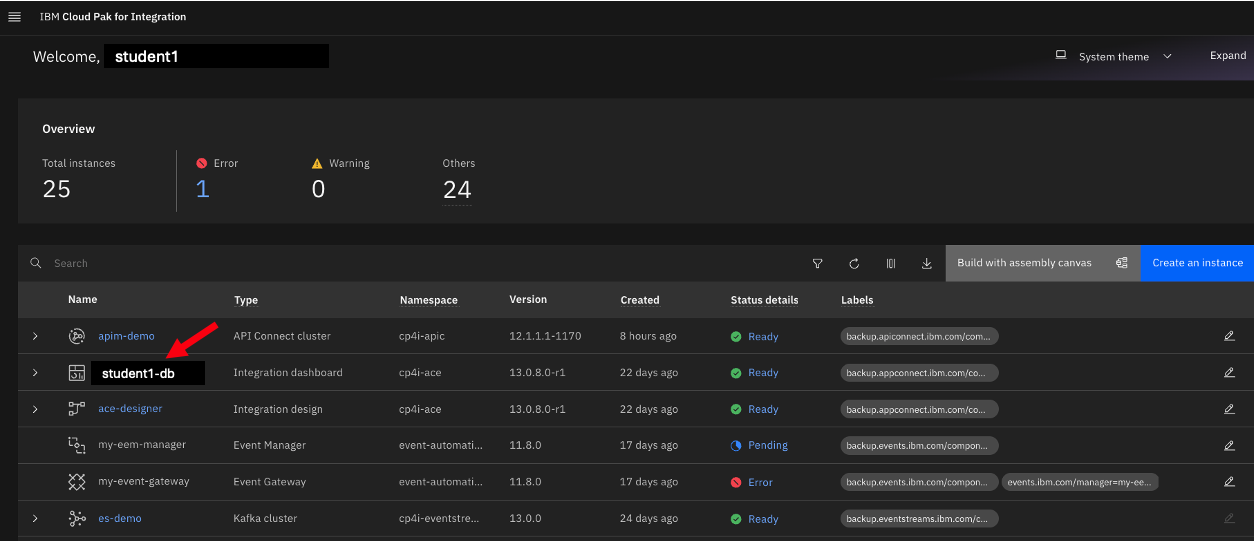The width and height of the screenshot is (1254, 541).
Task: Click Build with assembly canvas
Action: [x=1043, y=263]
